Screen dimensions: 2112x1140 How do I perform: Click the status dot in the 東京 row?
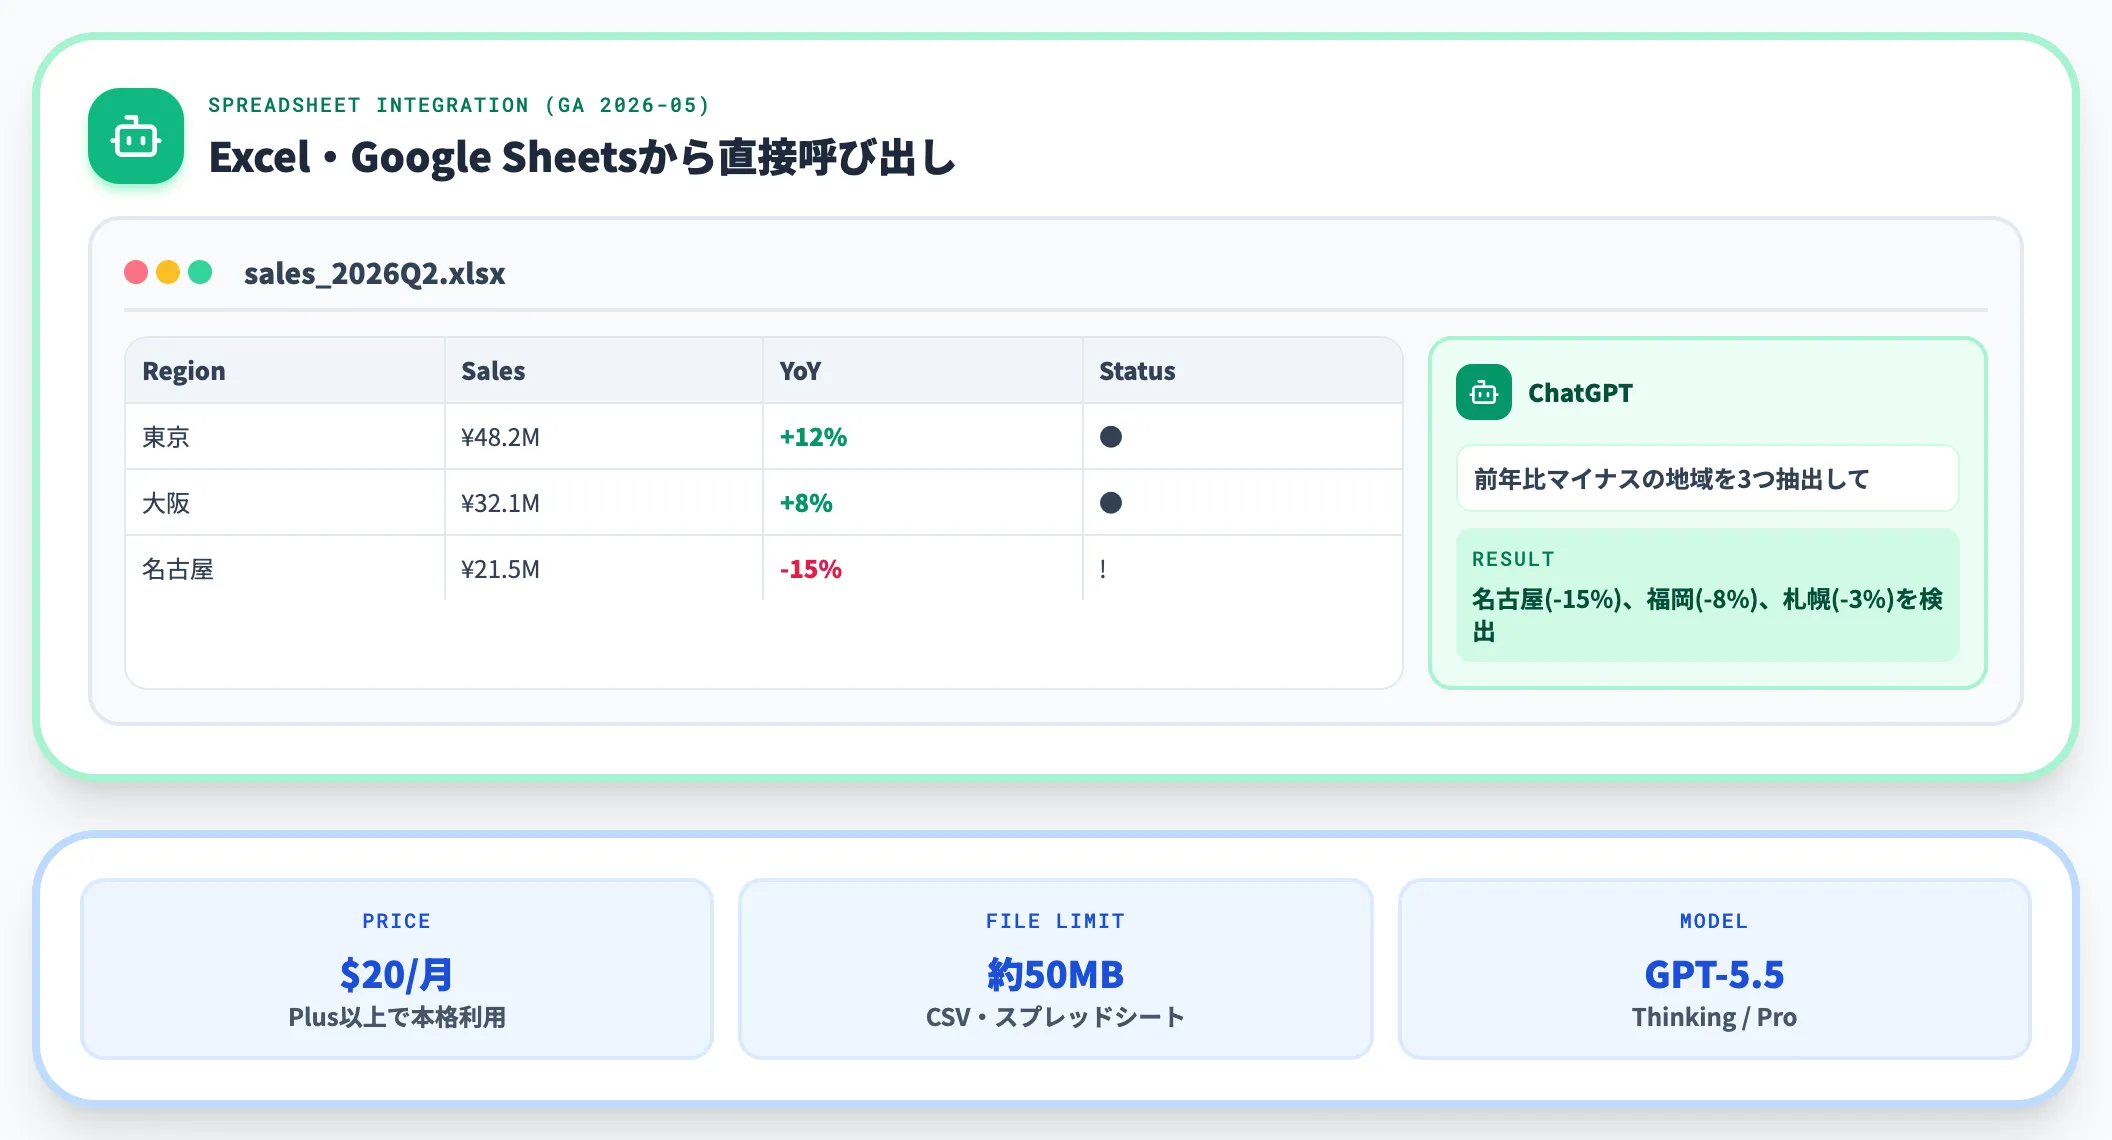[x=1111, y=437]
